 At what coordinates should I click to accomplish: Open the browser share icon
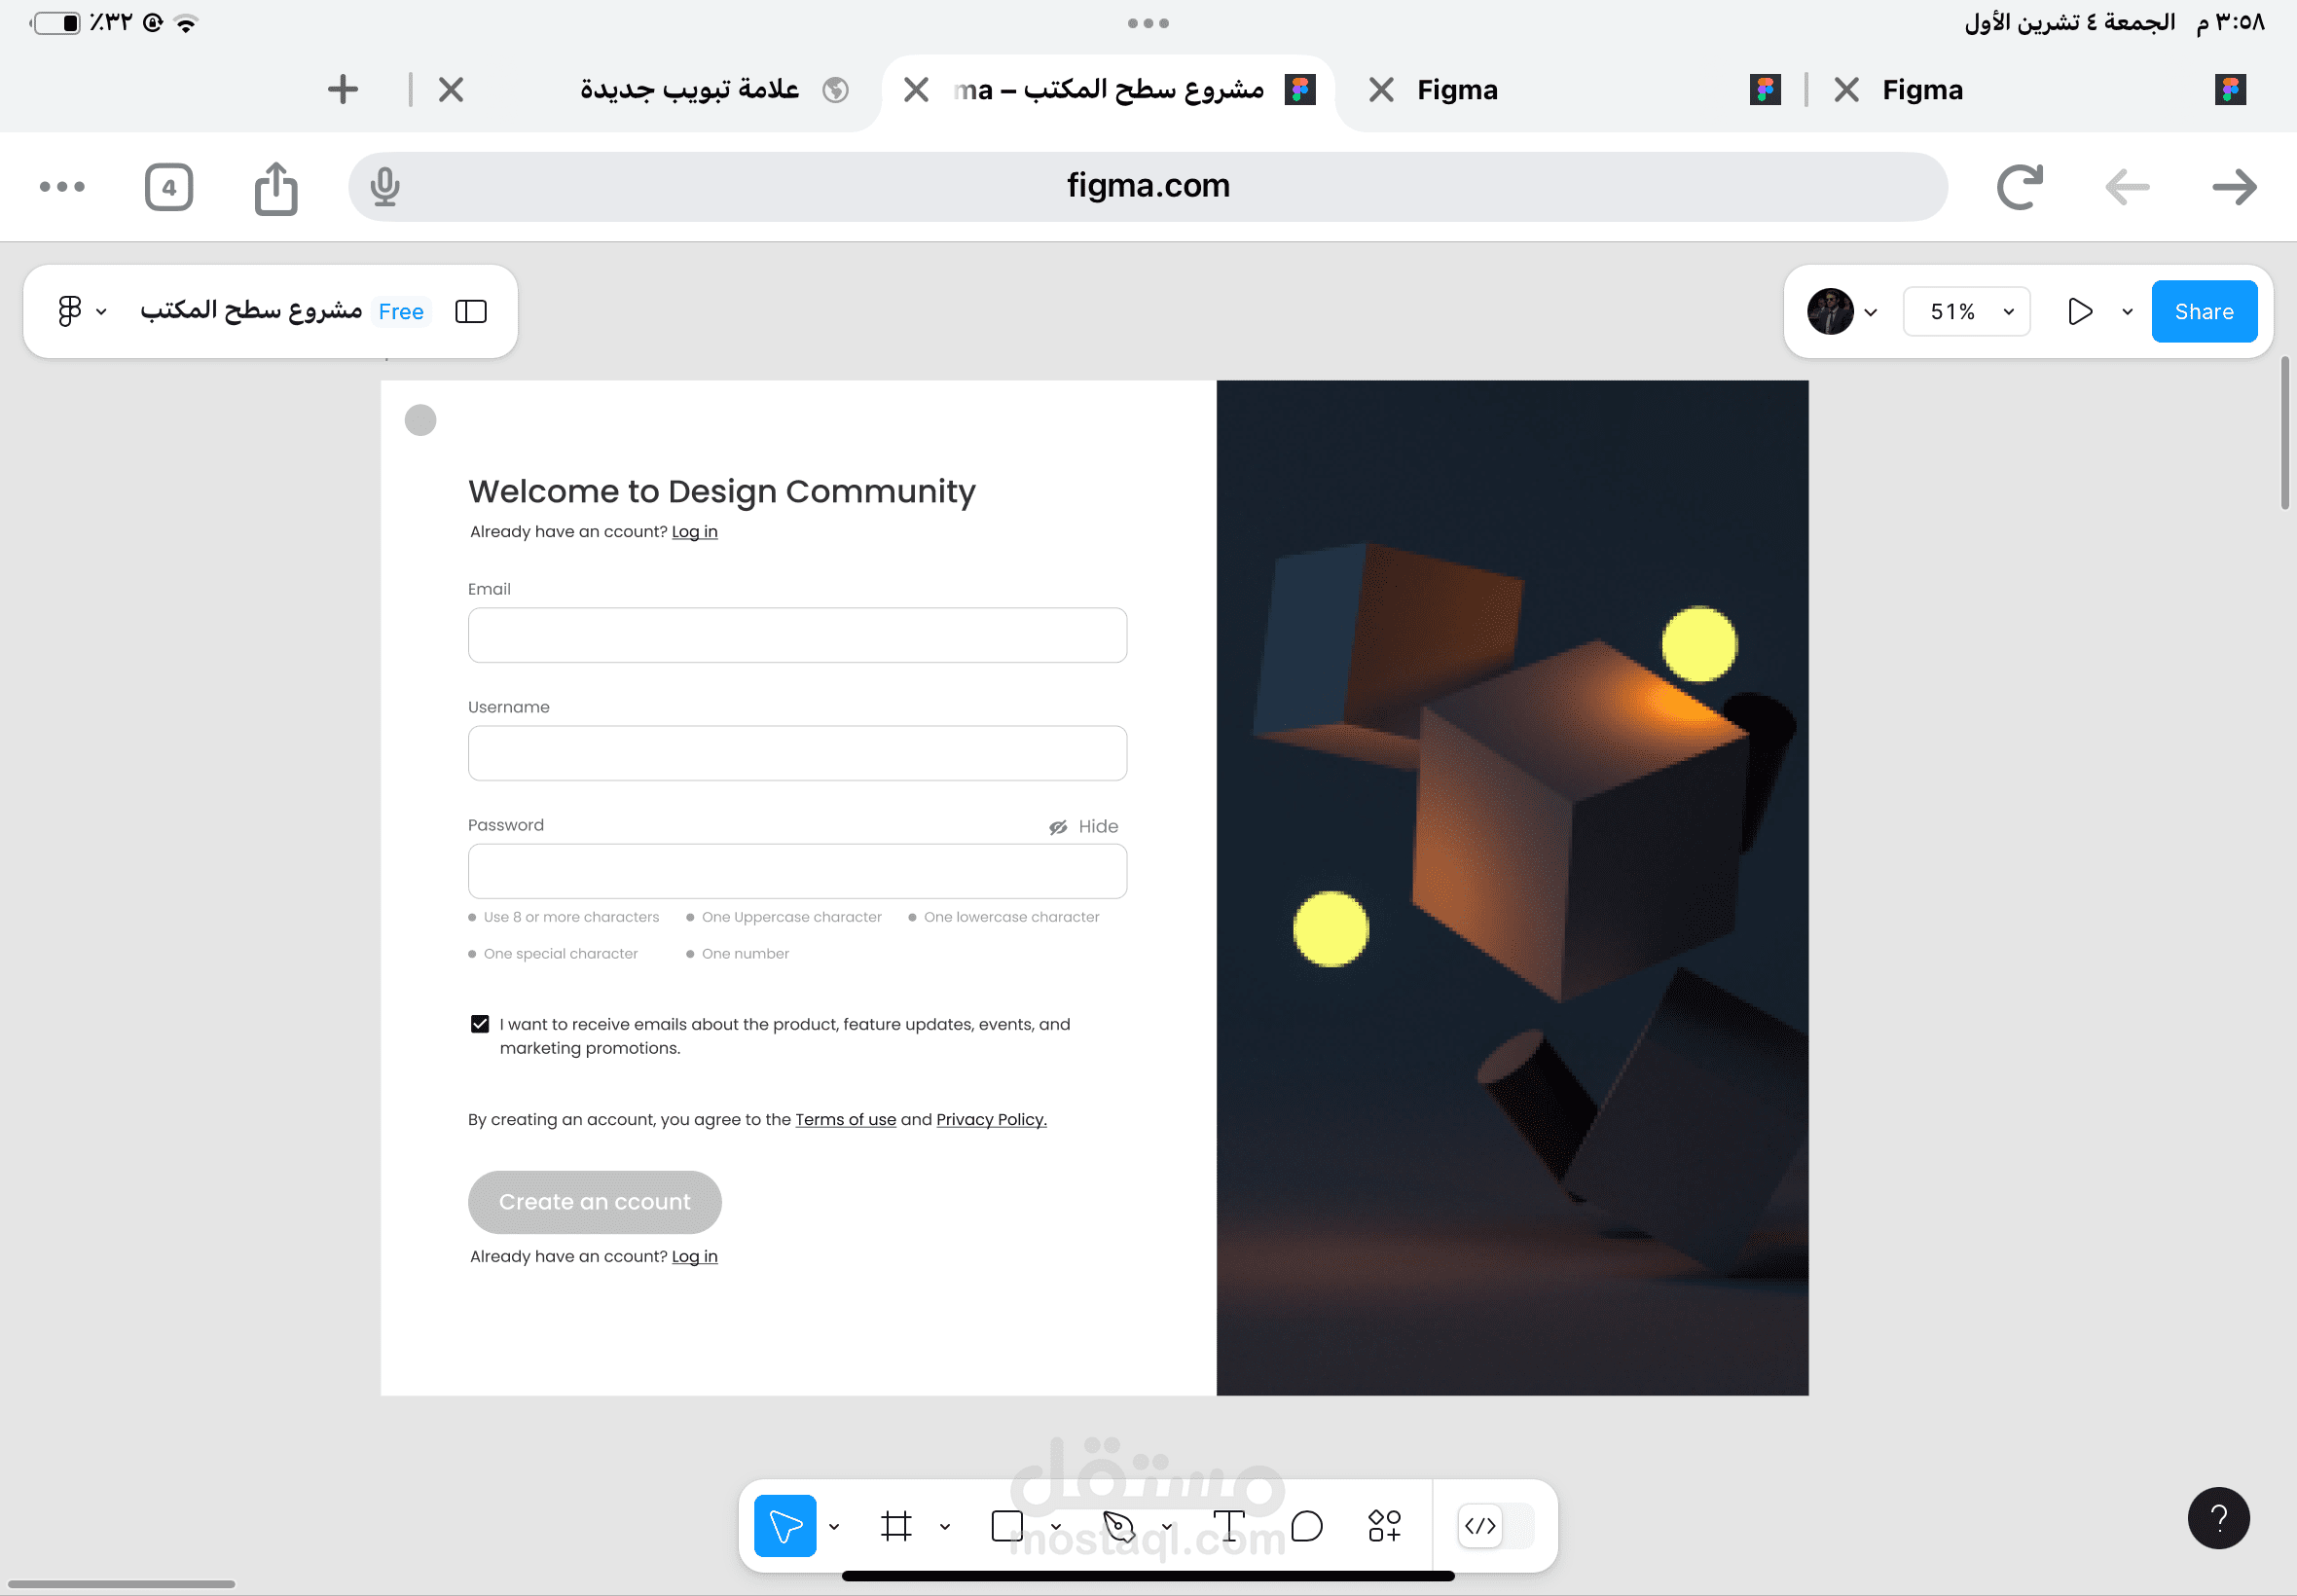276,187
